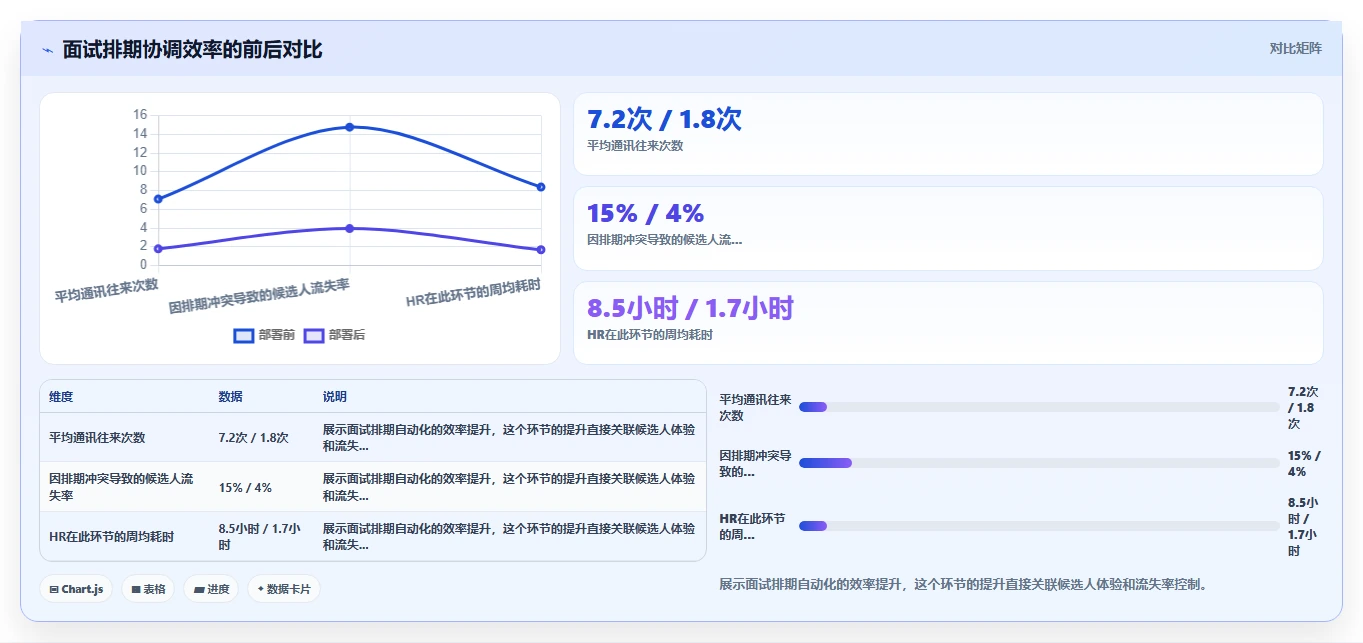This screenshot has height=643, width=1363.
Task: Click the 说明 table column header
Action: (335, 397)
